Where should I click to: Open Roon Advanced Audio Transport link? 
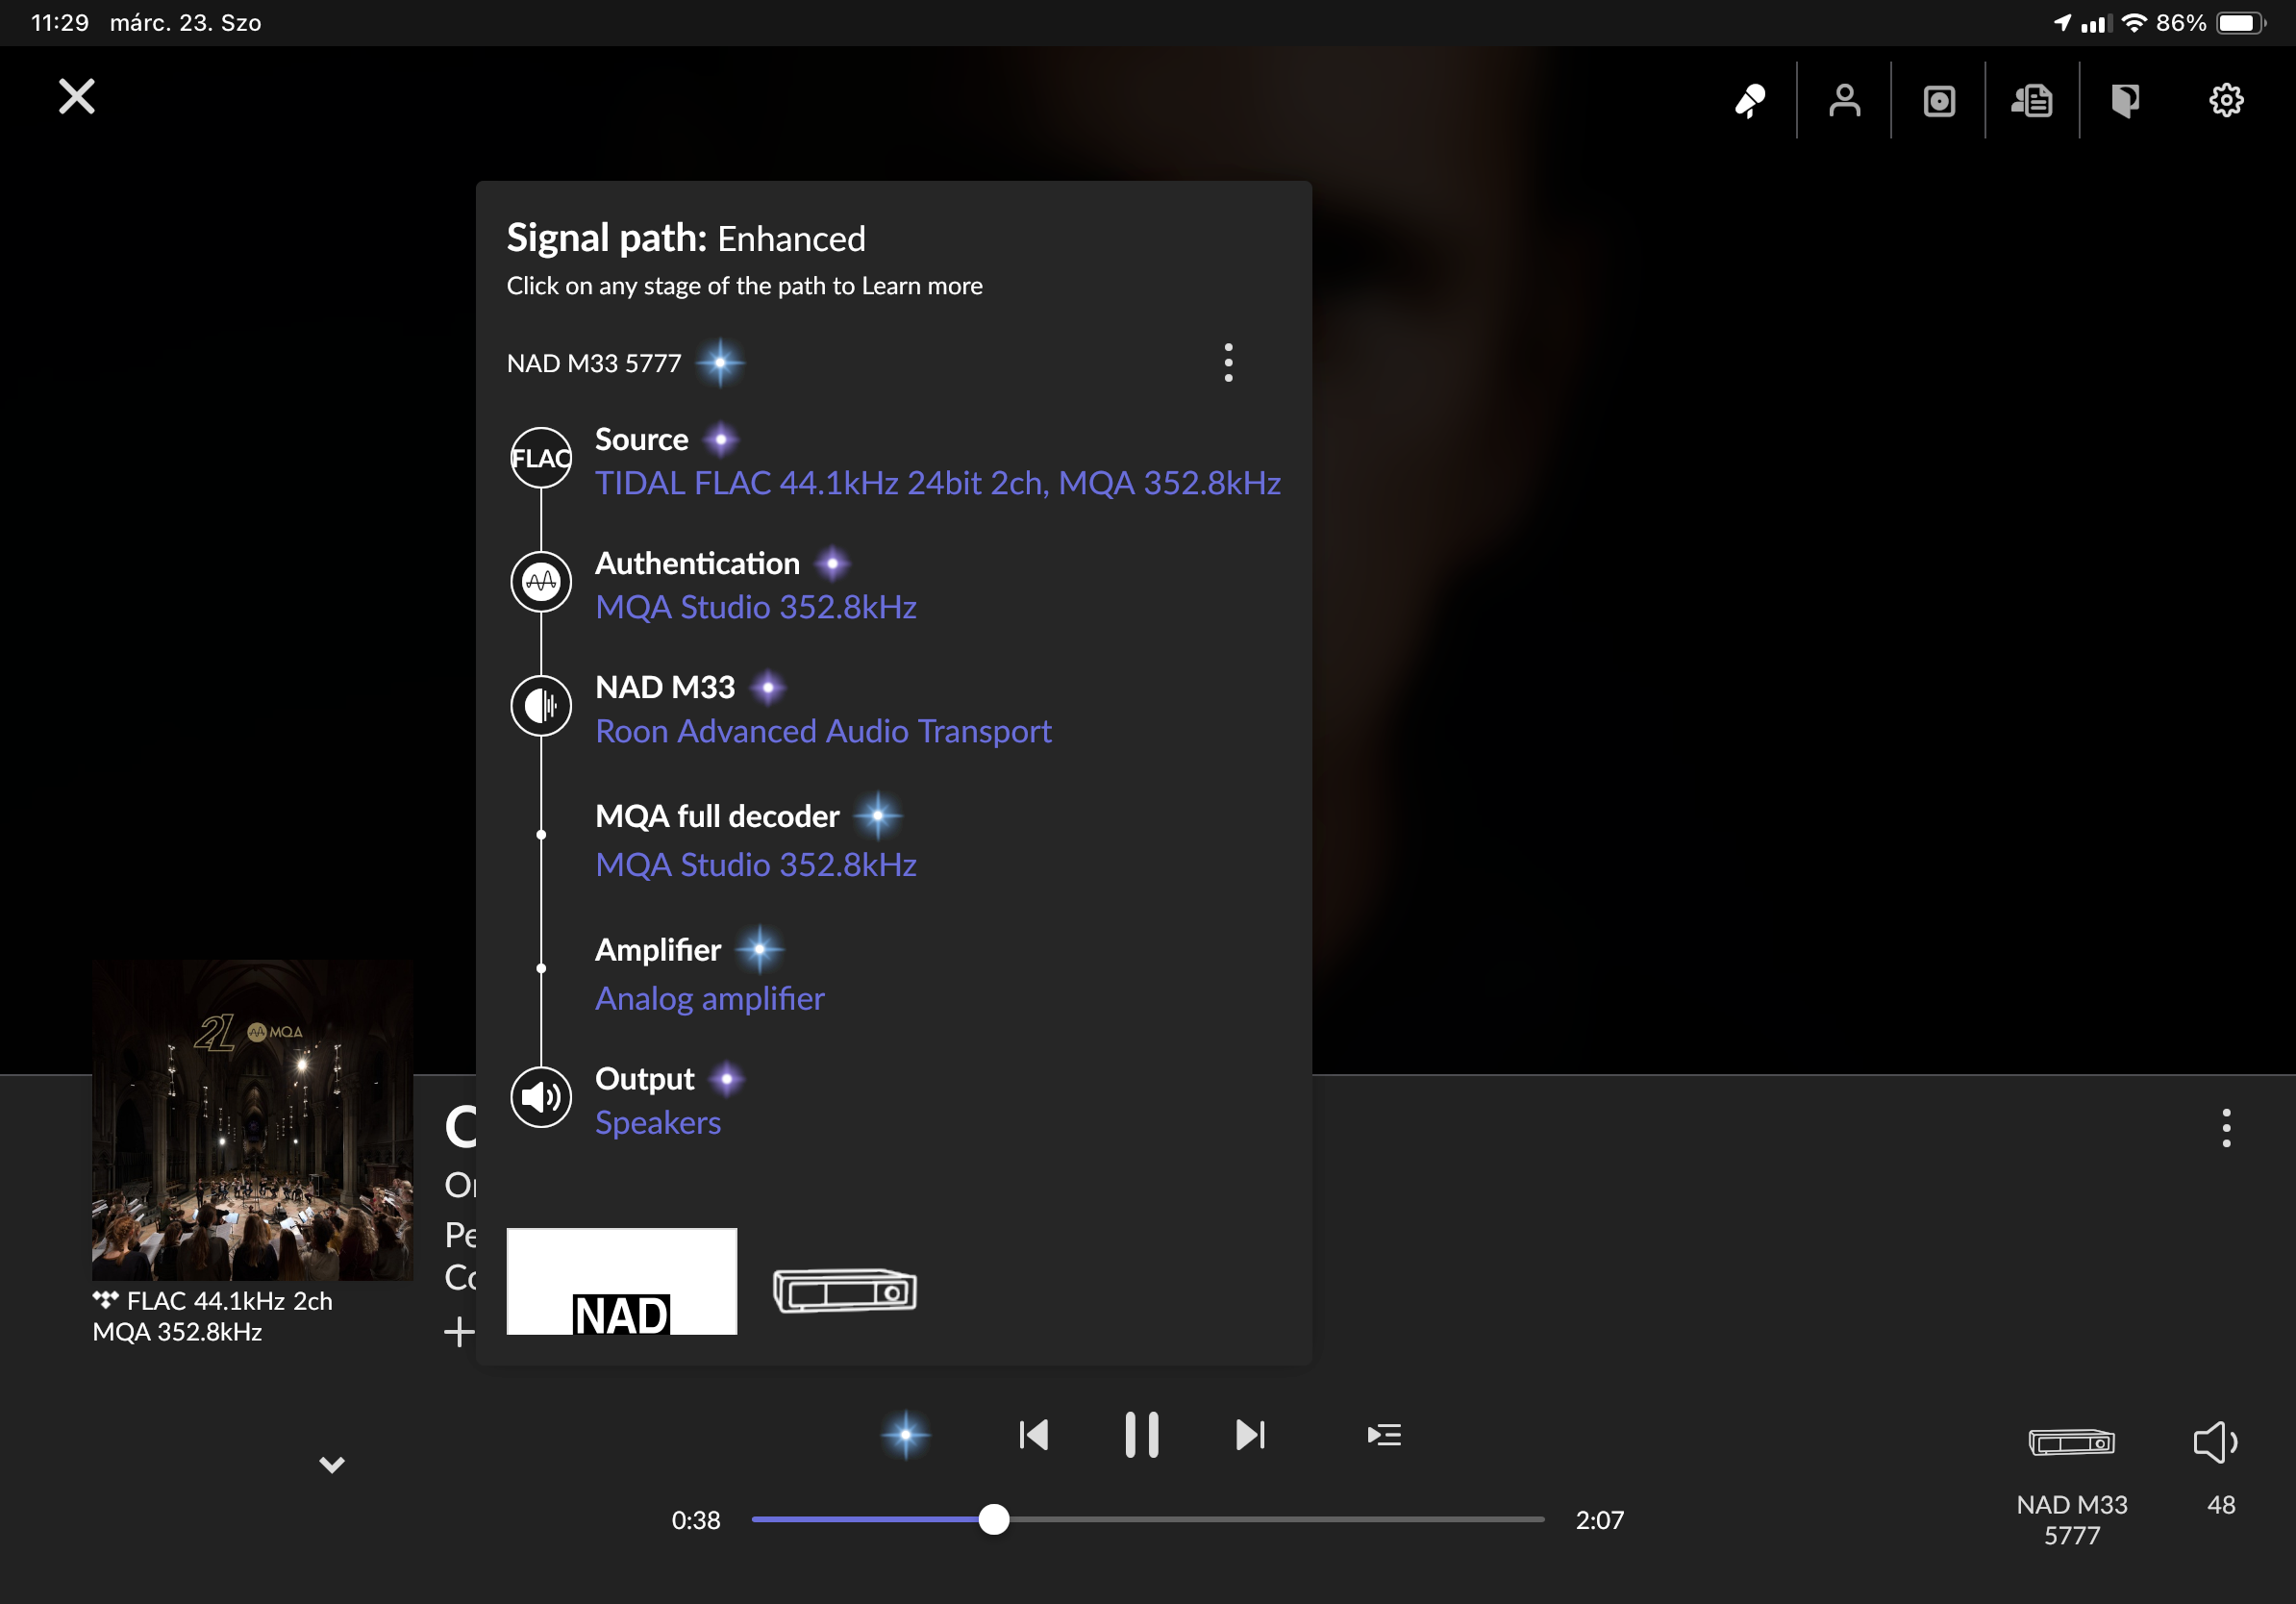click(x=823, y=732)
